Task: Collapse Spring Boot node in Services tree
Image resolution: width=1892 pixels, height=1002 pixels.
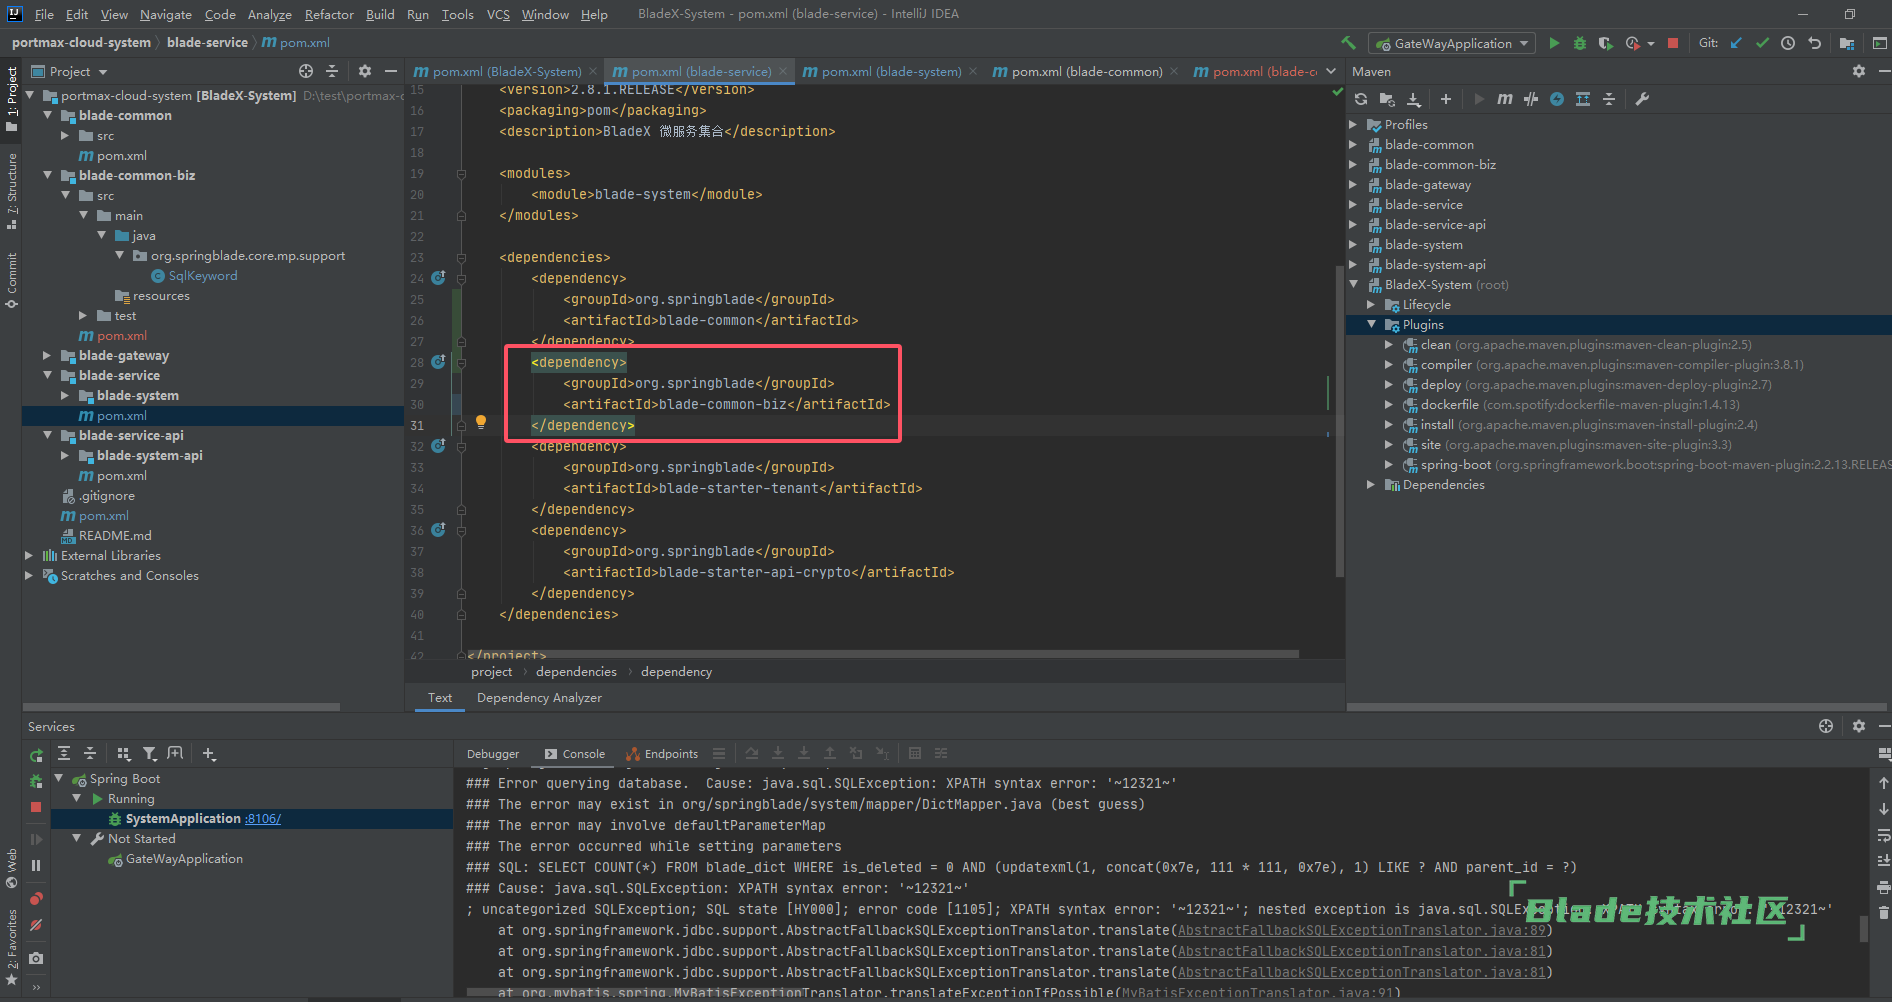Action: [x=59, y=778]
